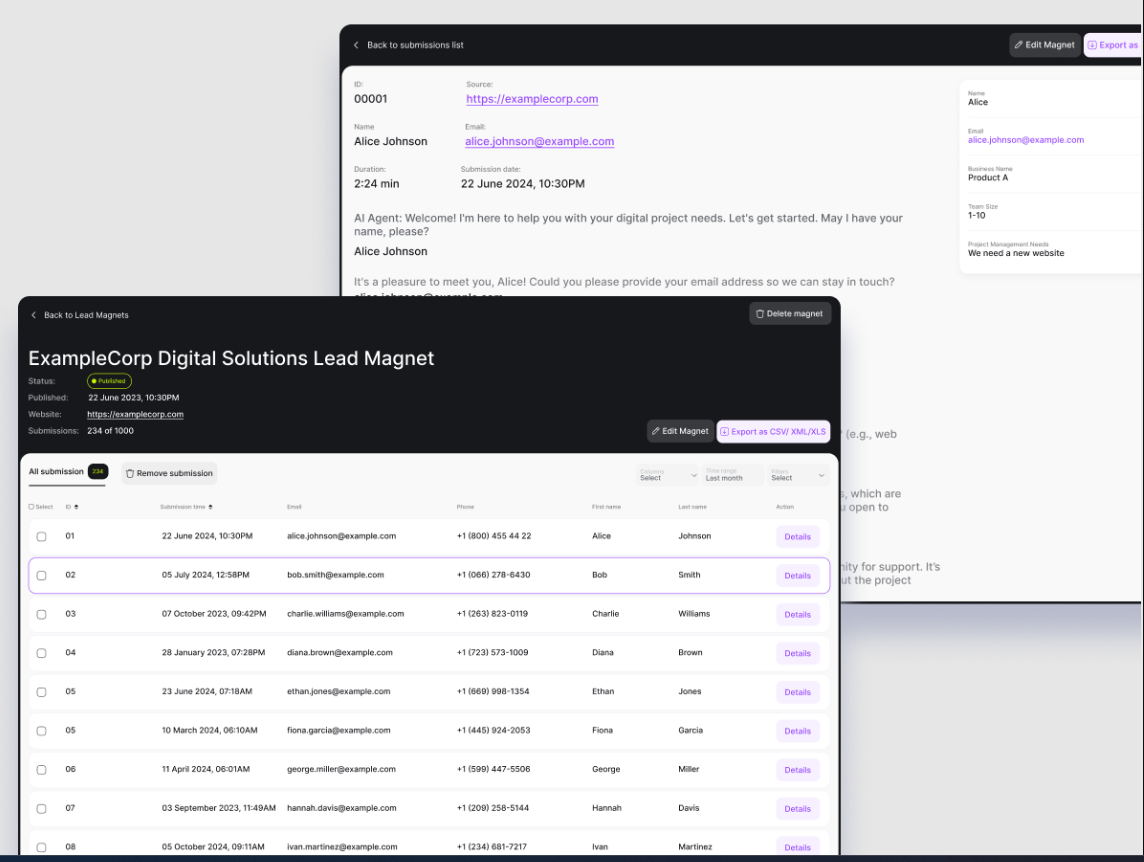1144x862 pixels.
Task: Click the back chevron near Back to submissions list
Action: pos(356,45)
